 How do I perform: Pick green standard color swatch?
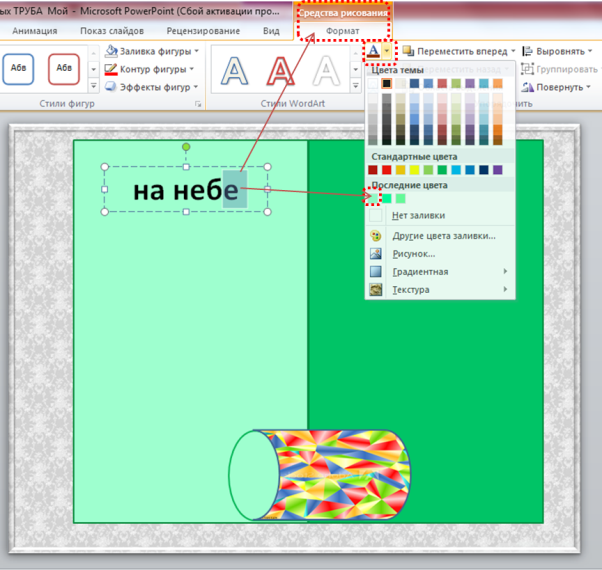[x=442, y=170]
